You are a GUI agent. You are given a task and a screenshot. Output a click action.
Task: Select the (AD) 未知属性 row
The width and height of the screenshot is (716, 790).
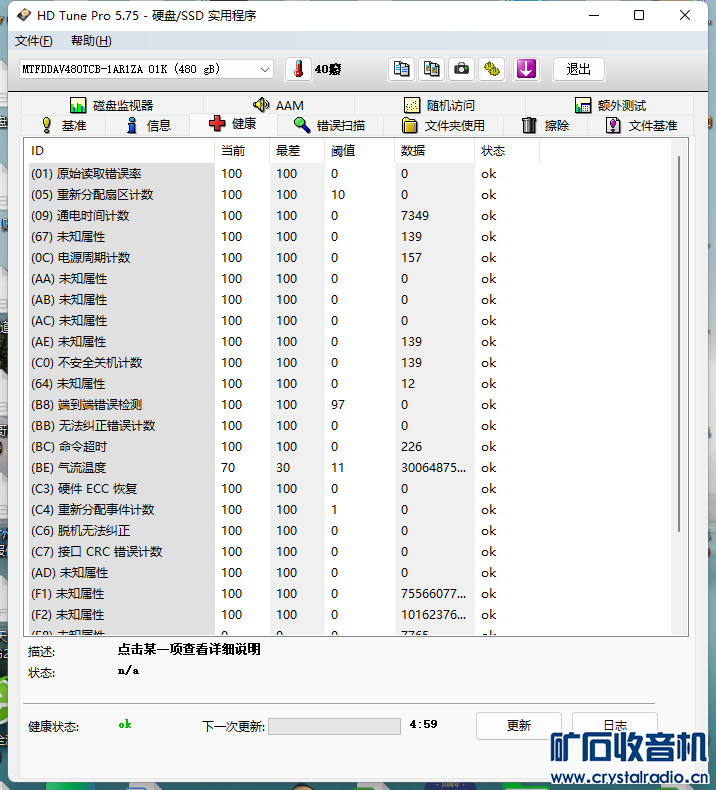[349, 573]
